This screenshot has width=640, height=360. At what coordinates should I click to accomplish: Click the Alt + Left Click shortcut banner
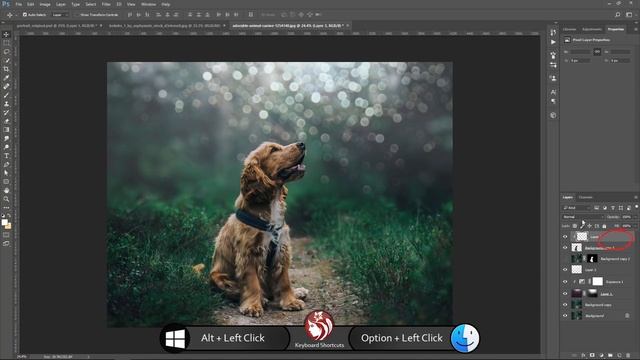point(233,338)
